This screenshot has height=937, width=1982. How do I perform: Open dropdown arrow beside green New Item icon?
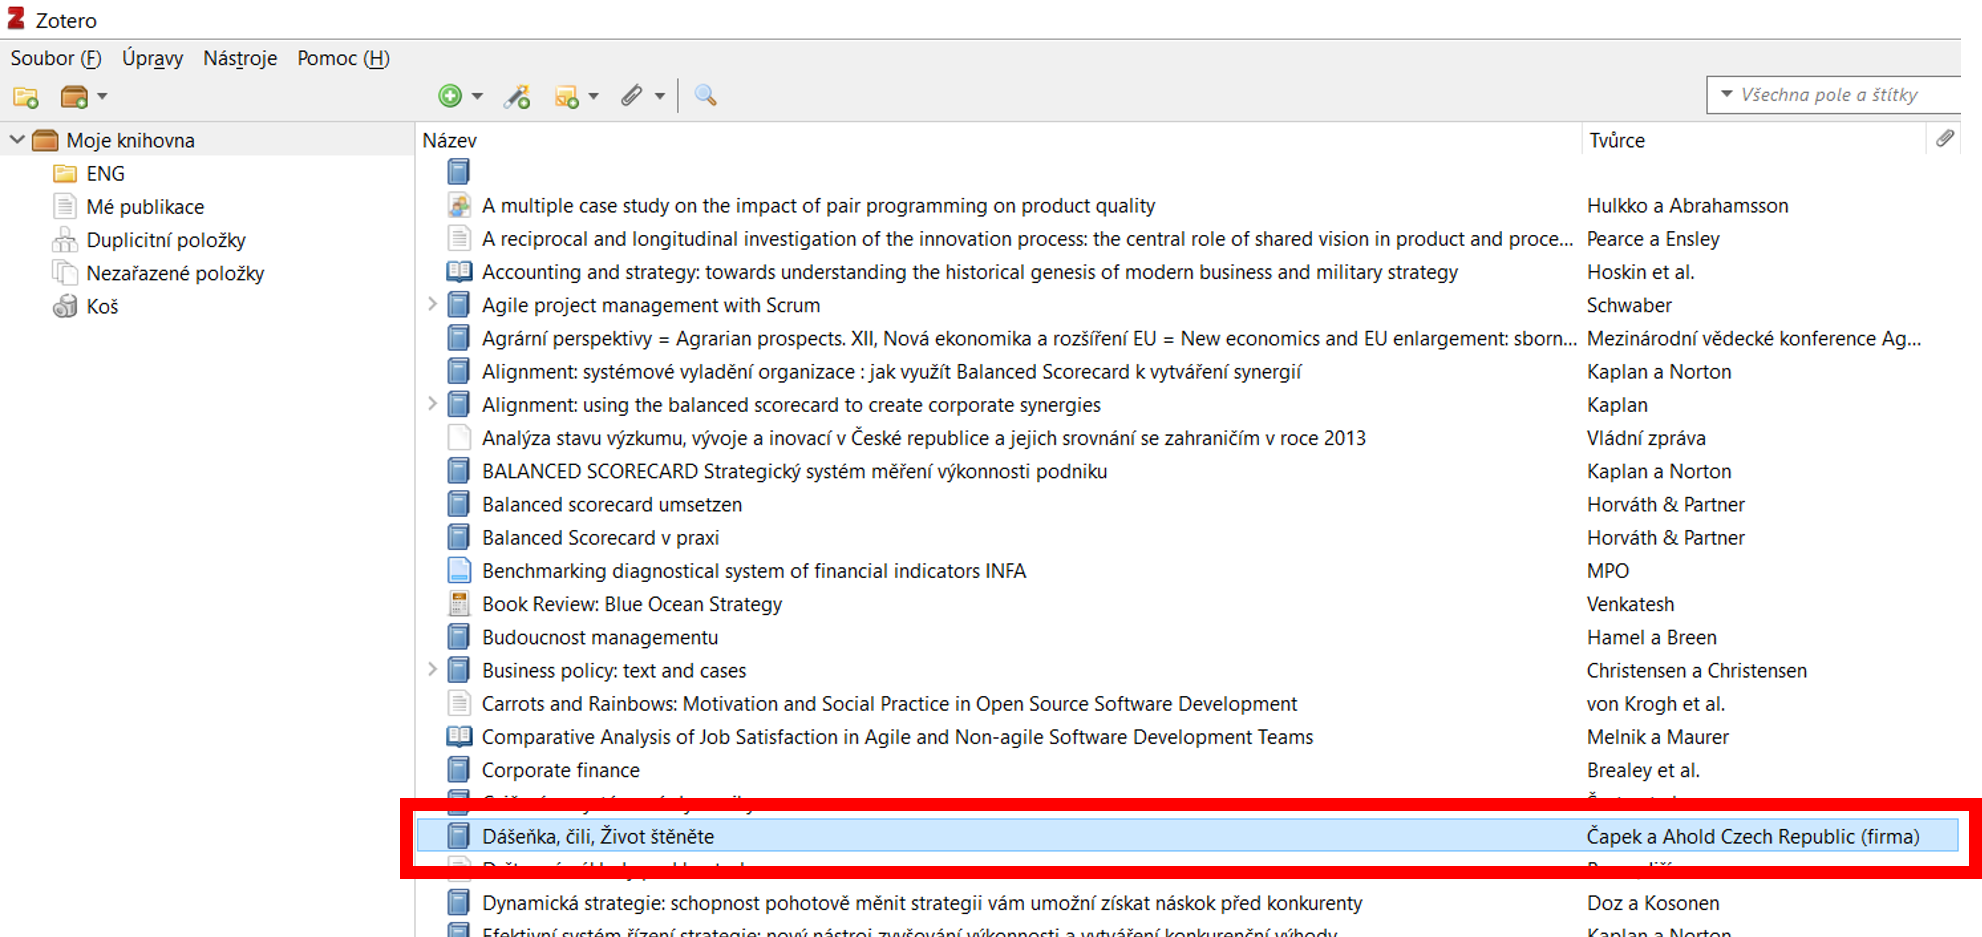pyautogui.click(x=477, y=97)
